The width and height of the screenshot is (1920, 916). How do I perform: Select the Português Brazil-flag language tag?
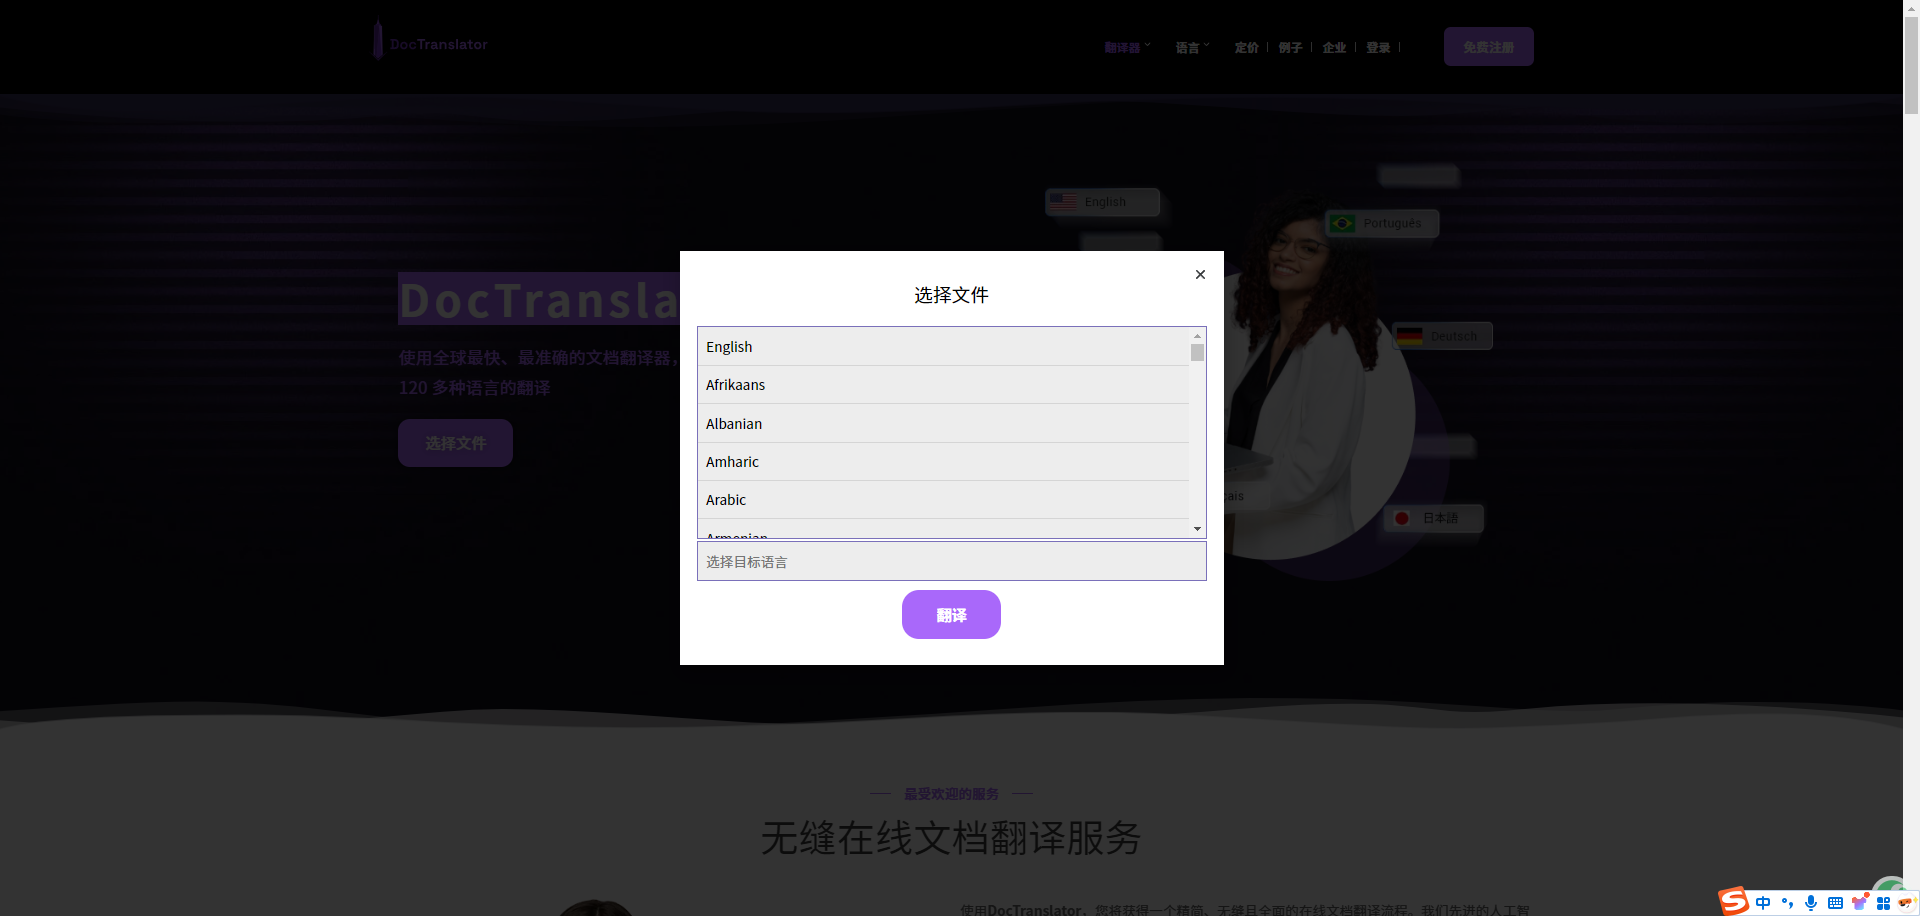point(1381,223)
